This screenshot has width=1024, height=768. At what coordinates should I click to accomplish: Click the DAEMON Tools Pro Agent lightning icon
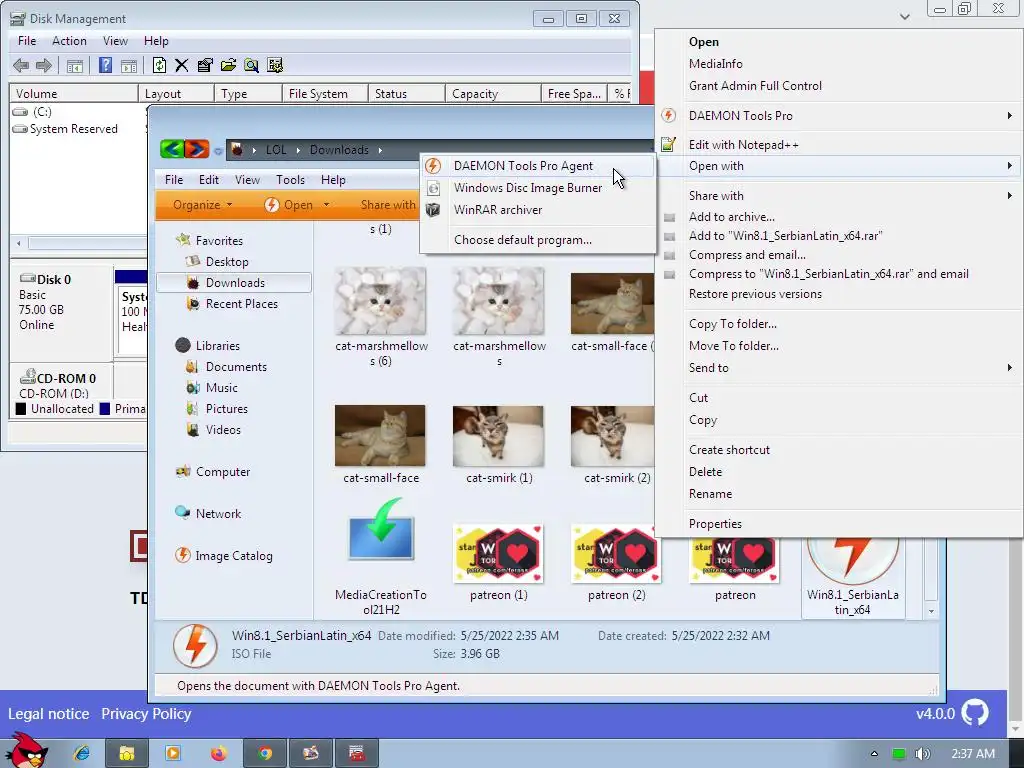pyautogui.click(x=433, y=166)
